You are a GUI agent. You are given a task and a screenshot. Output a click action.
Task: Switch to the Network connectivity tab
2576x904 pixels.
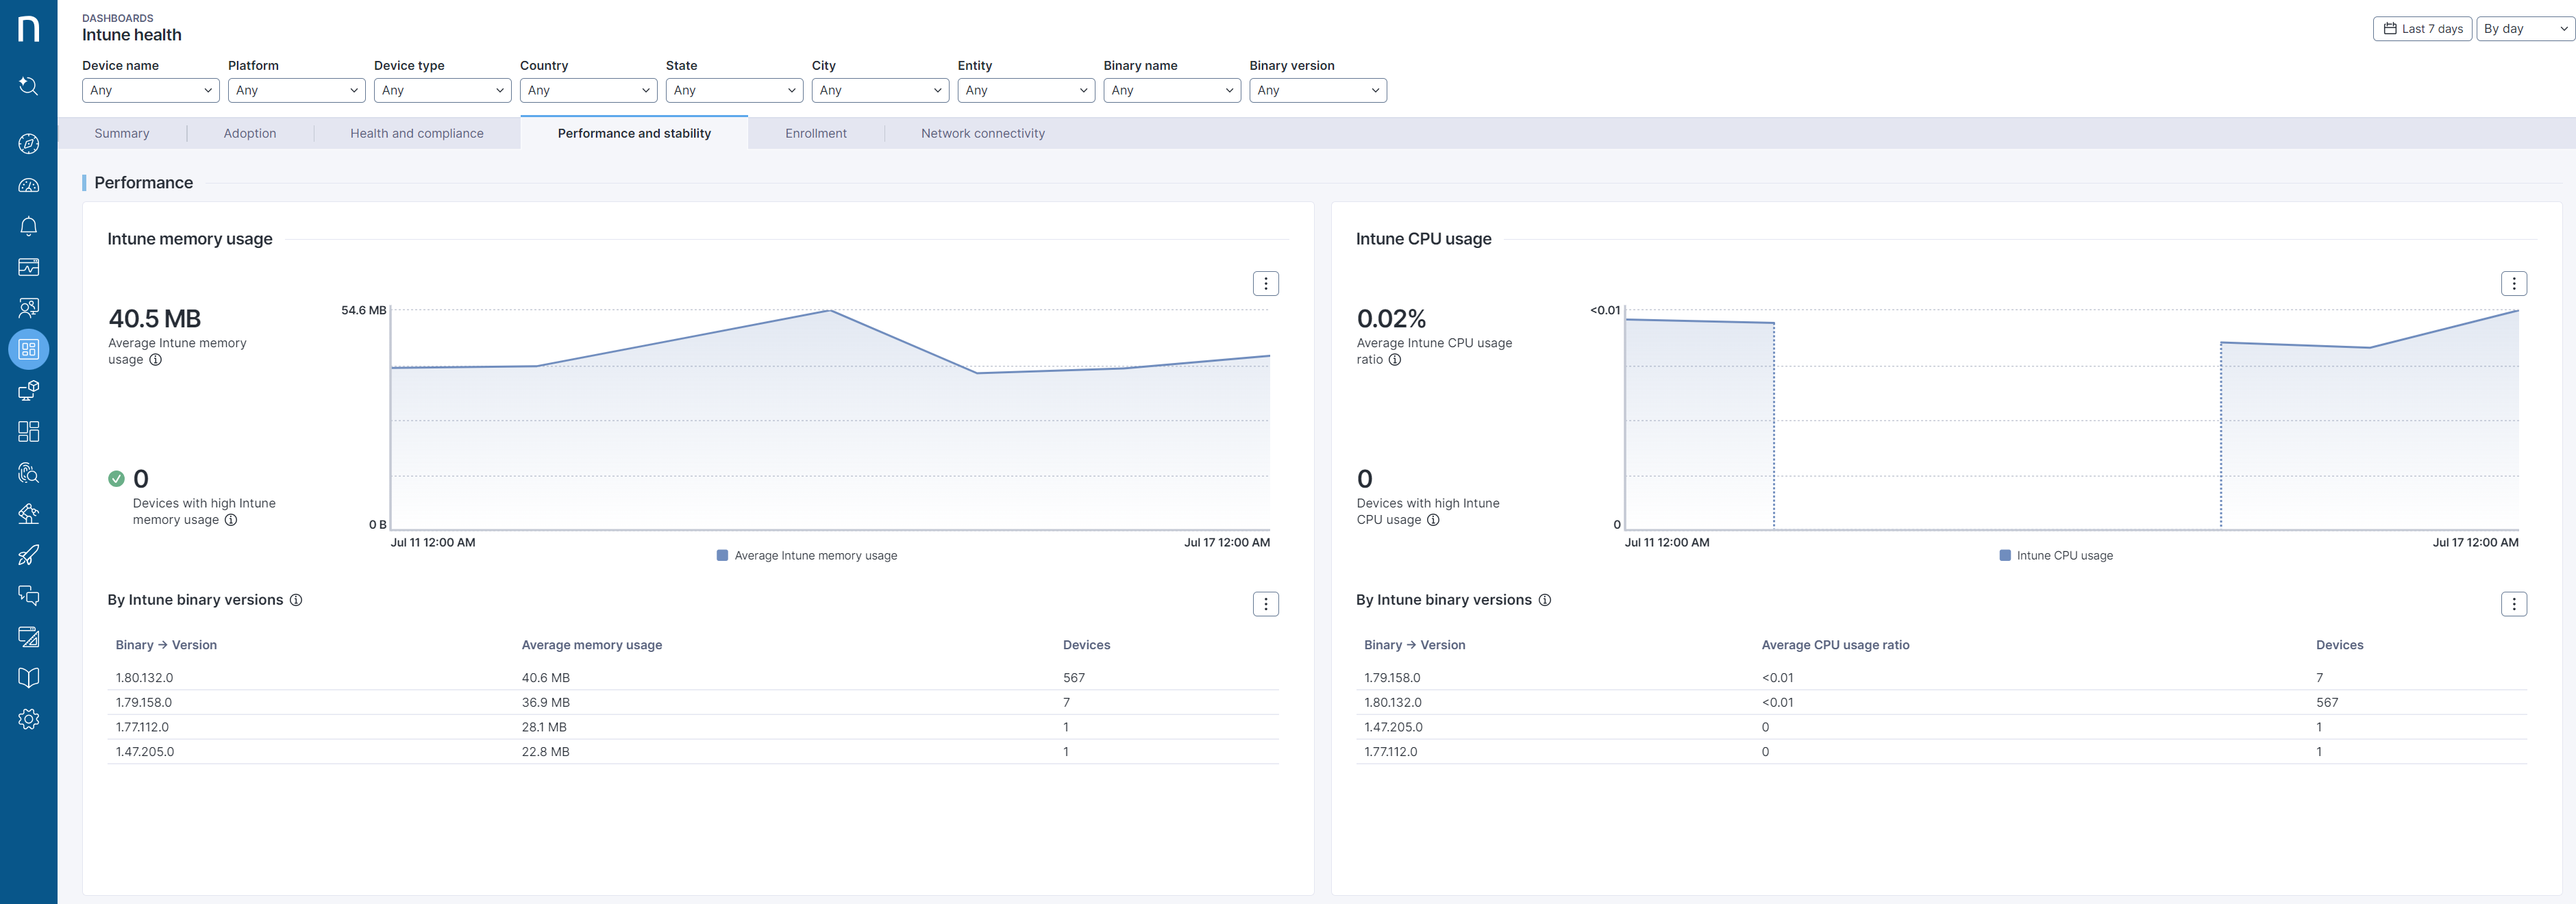[982, 133]
